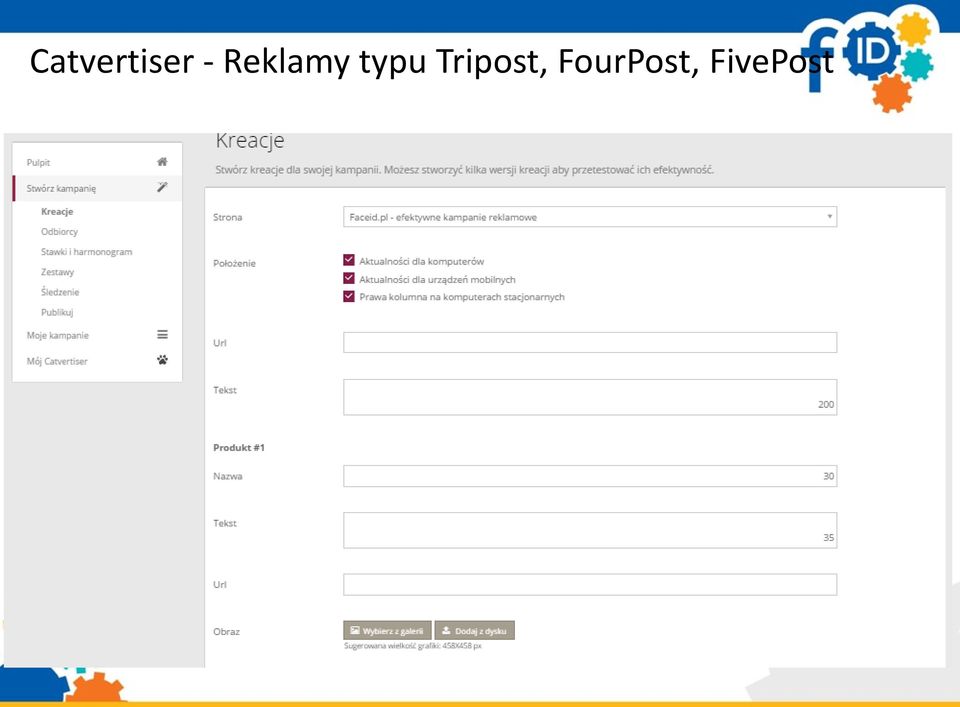This screenshot has width=960, height=707.
Task: Open Moje kampanie in the sidebar
Action: [97, 335]
